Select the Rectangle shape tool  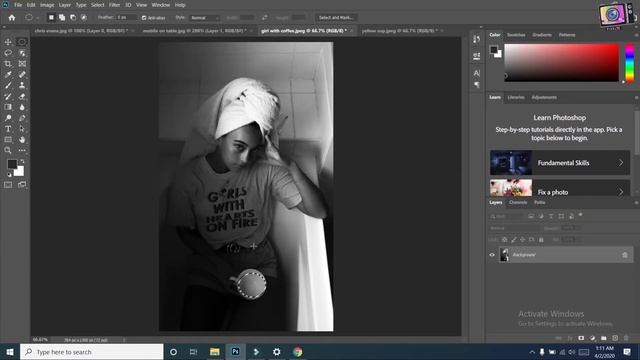coord(8,140)
